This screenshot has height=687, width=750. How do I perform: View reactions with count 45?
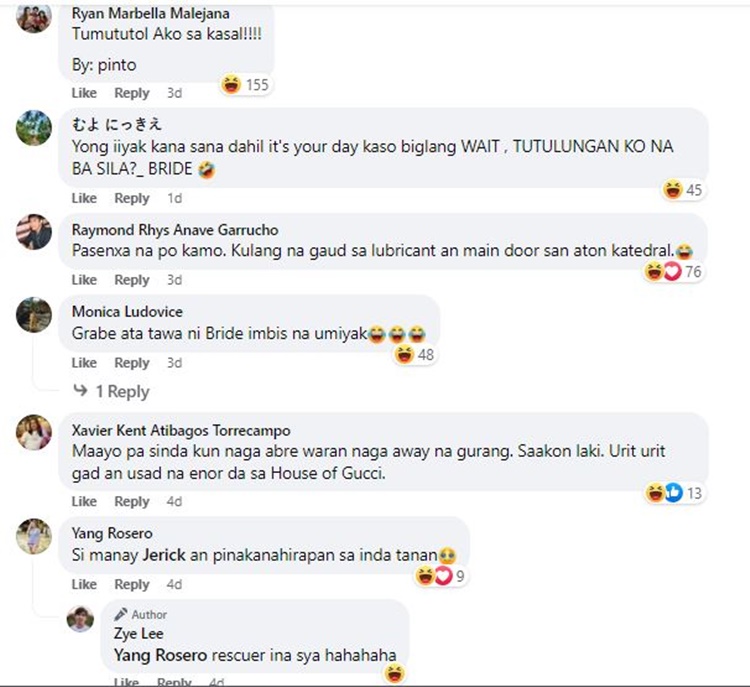click(683, 190)
